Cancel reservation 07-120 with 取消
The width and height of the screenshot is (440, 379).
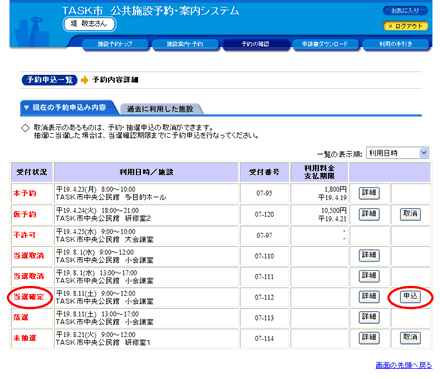(x=410, y=214)
